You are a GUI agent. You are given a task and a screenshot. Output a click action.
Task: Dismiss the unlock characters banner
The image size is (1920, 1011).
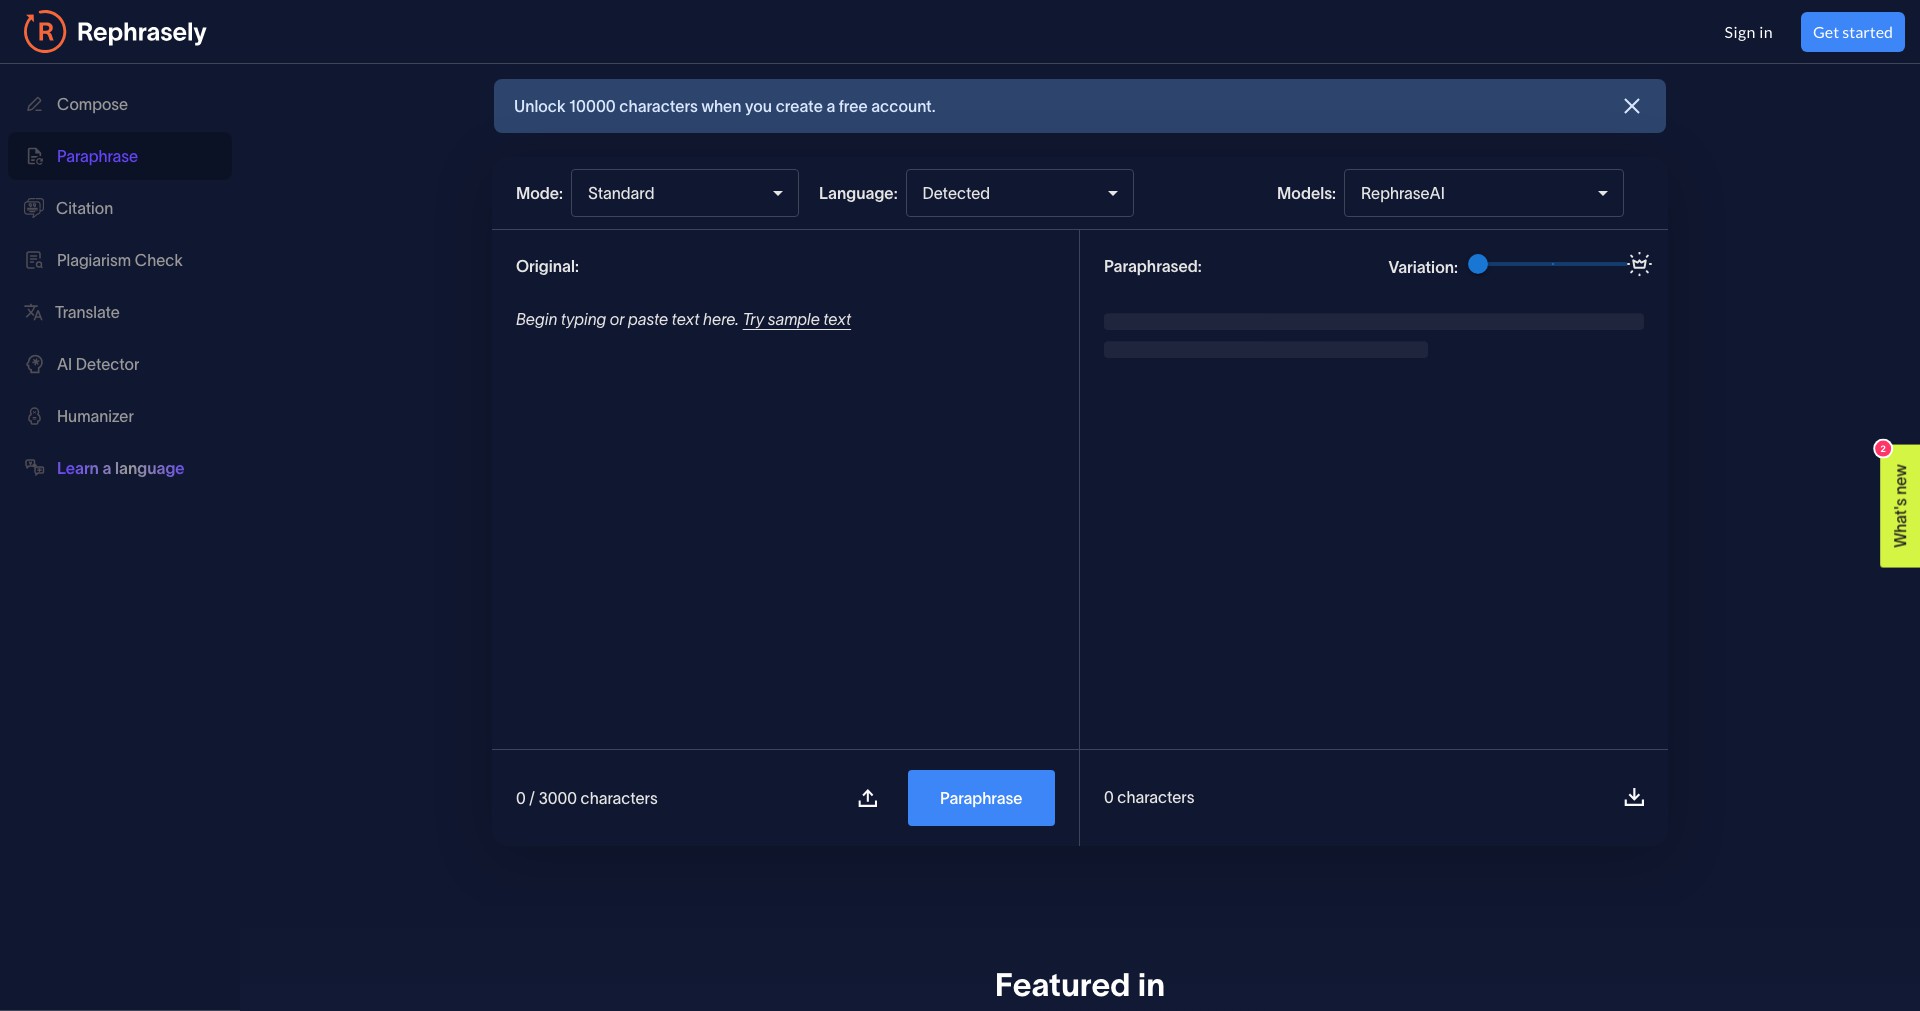click(1632, 106)
